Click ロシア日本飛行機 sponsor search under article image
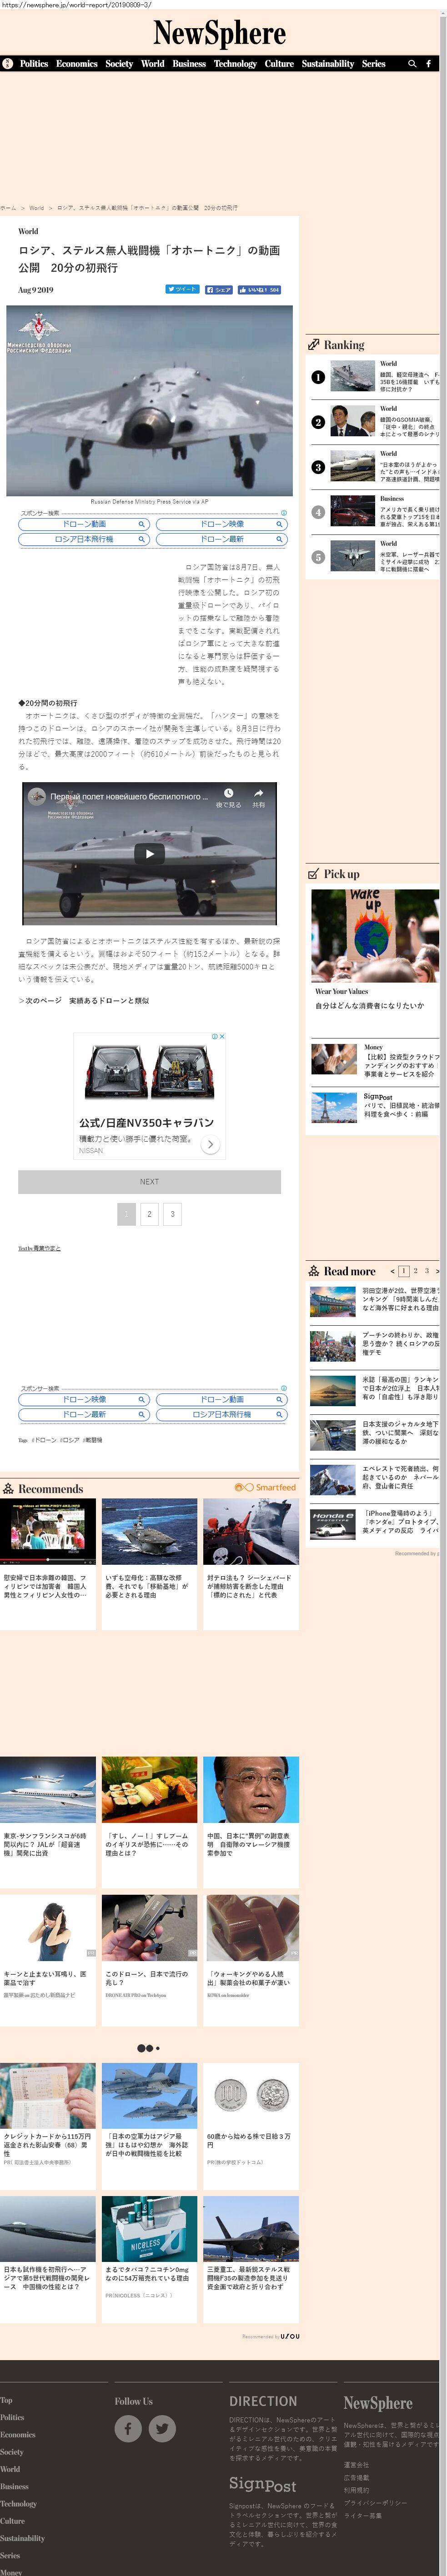The height and width of the screenshot is (2576, 447). [84, 539]
